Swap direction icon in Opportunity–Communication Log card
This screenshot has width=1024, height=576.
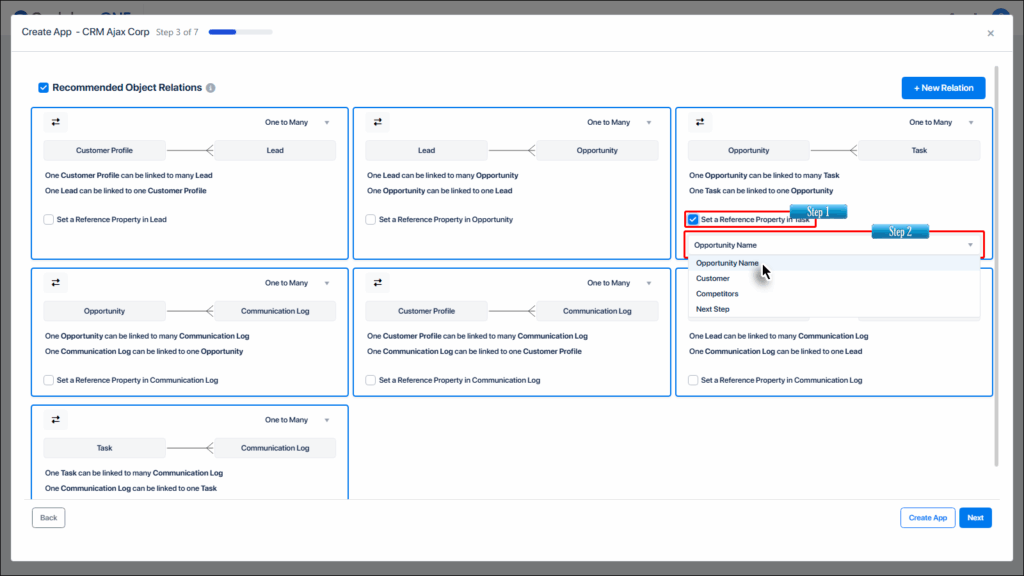click(56, 283)
